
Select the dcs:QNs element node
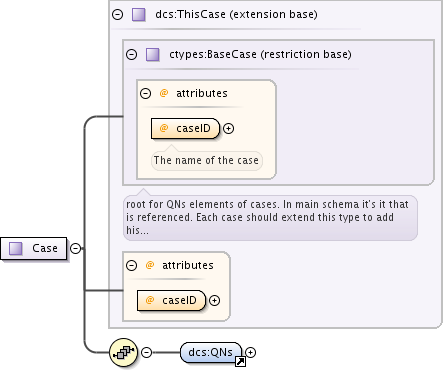[211, 352]
